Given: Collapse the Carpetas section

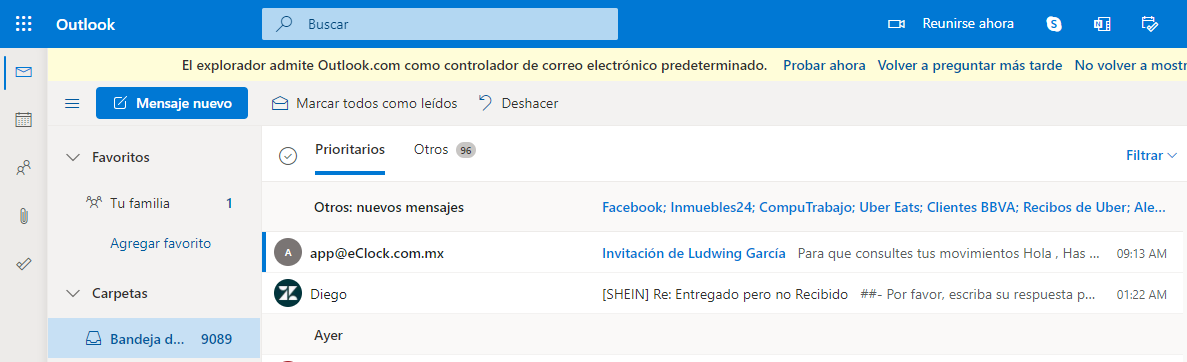Looking at the screenshot, I should 73,293.
